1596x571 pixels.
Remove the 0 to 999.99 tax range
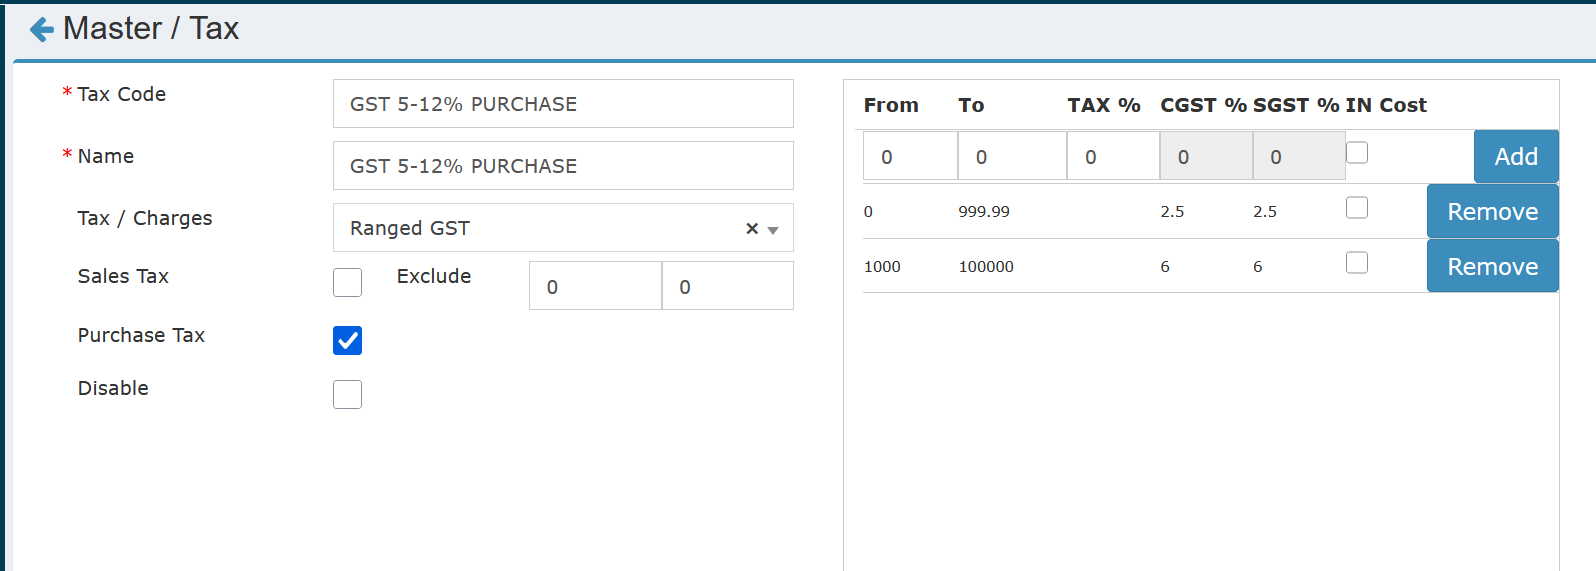pos(1492,212)
